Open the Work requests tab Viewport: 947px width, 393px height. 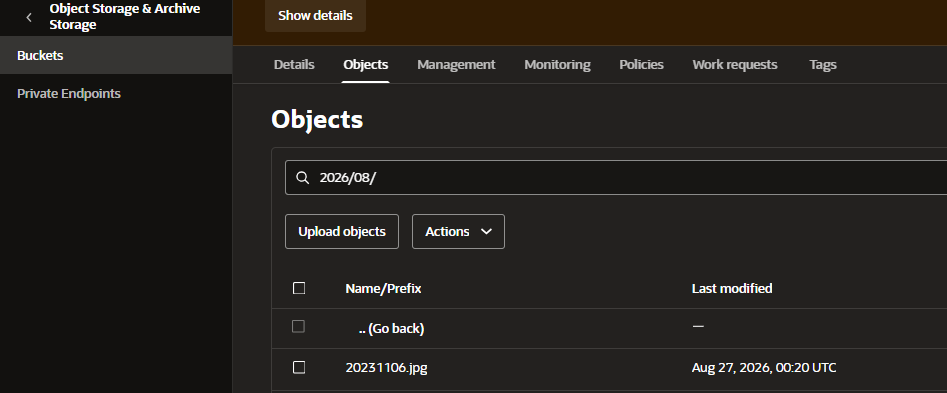[735, 65]
